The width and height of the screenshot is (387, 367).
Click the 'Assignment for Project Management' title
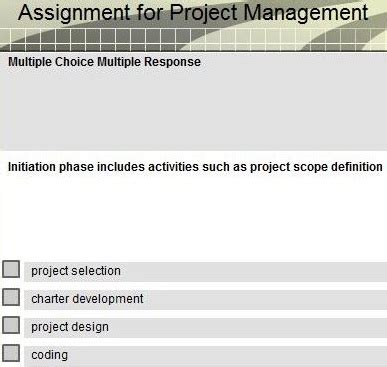click(193, 13)
